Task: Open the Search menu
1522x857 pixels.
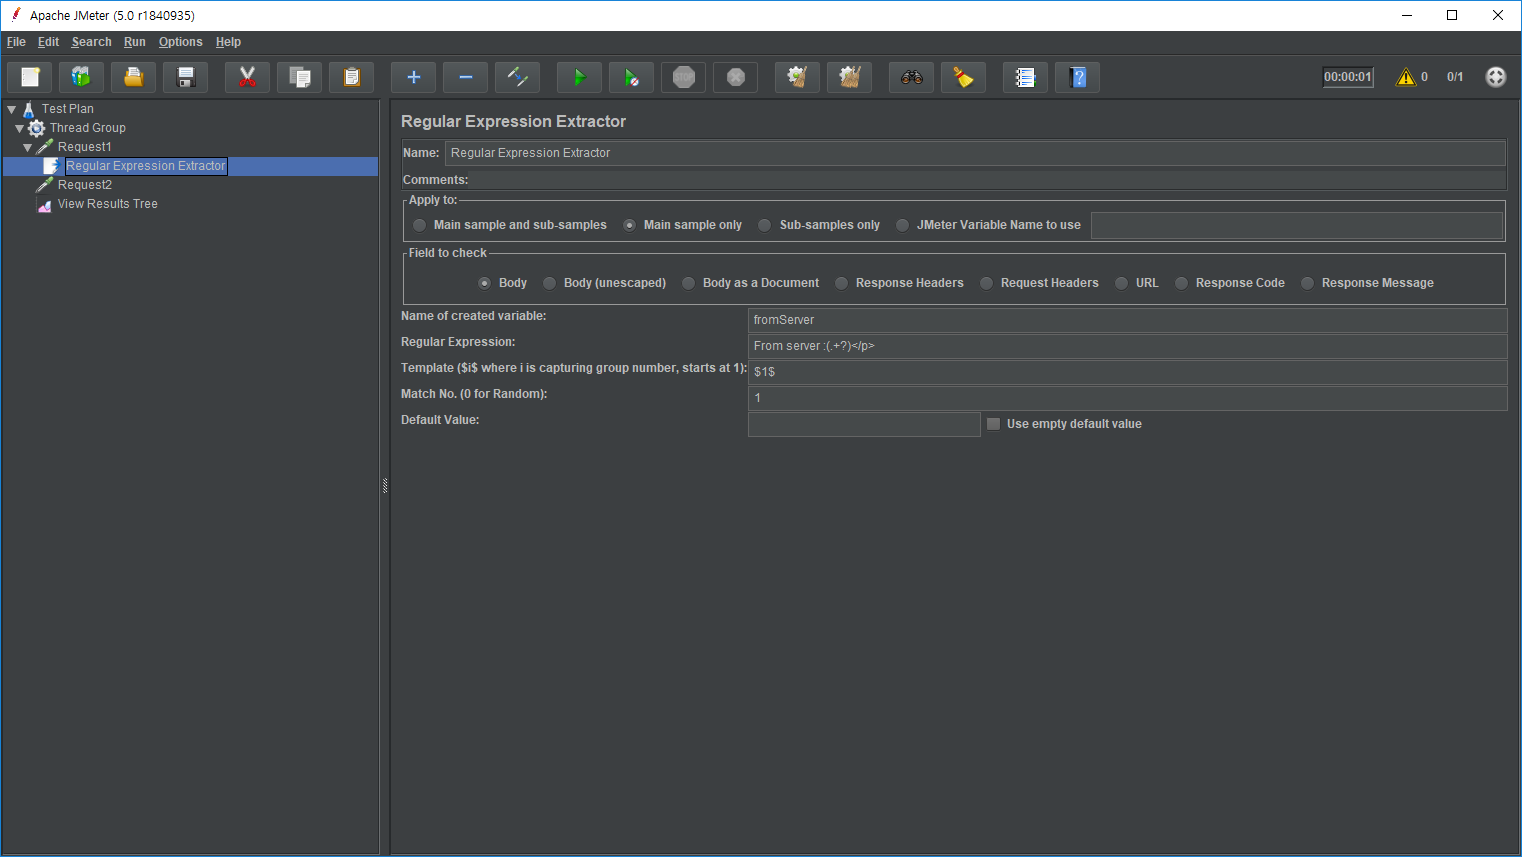Action: click(x=91, y=42)
